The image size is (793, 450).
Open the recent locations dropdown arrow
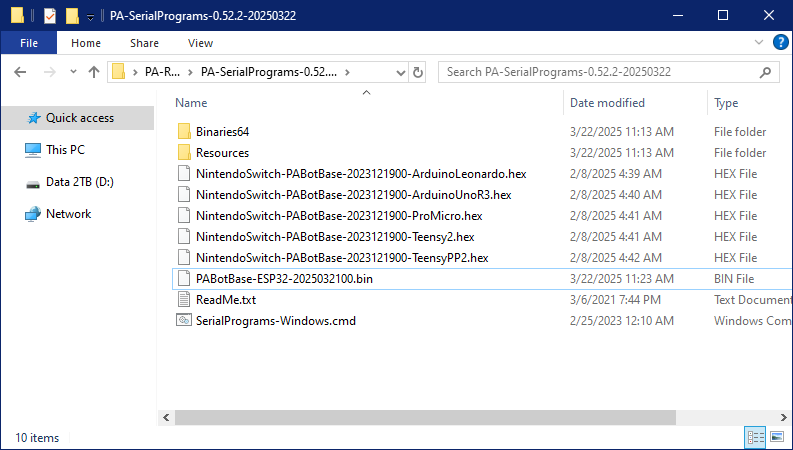73,72
